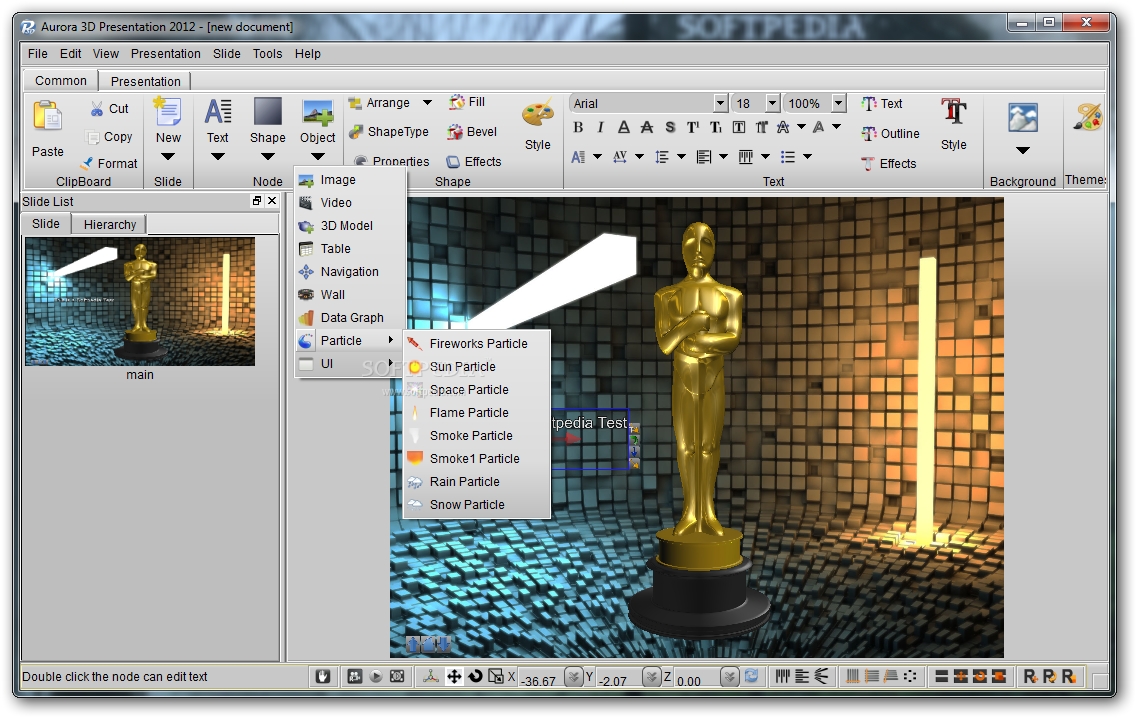The height and width of the screenshot is (718, 1137).
Task: Expand the Arrange dropdown arrow
Action: point(427,102)
